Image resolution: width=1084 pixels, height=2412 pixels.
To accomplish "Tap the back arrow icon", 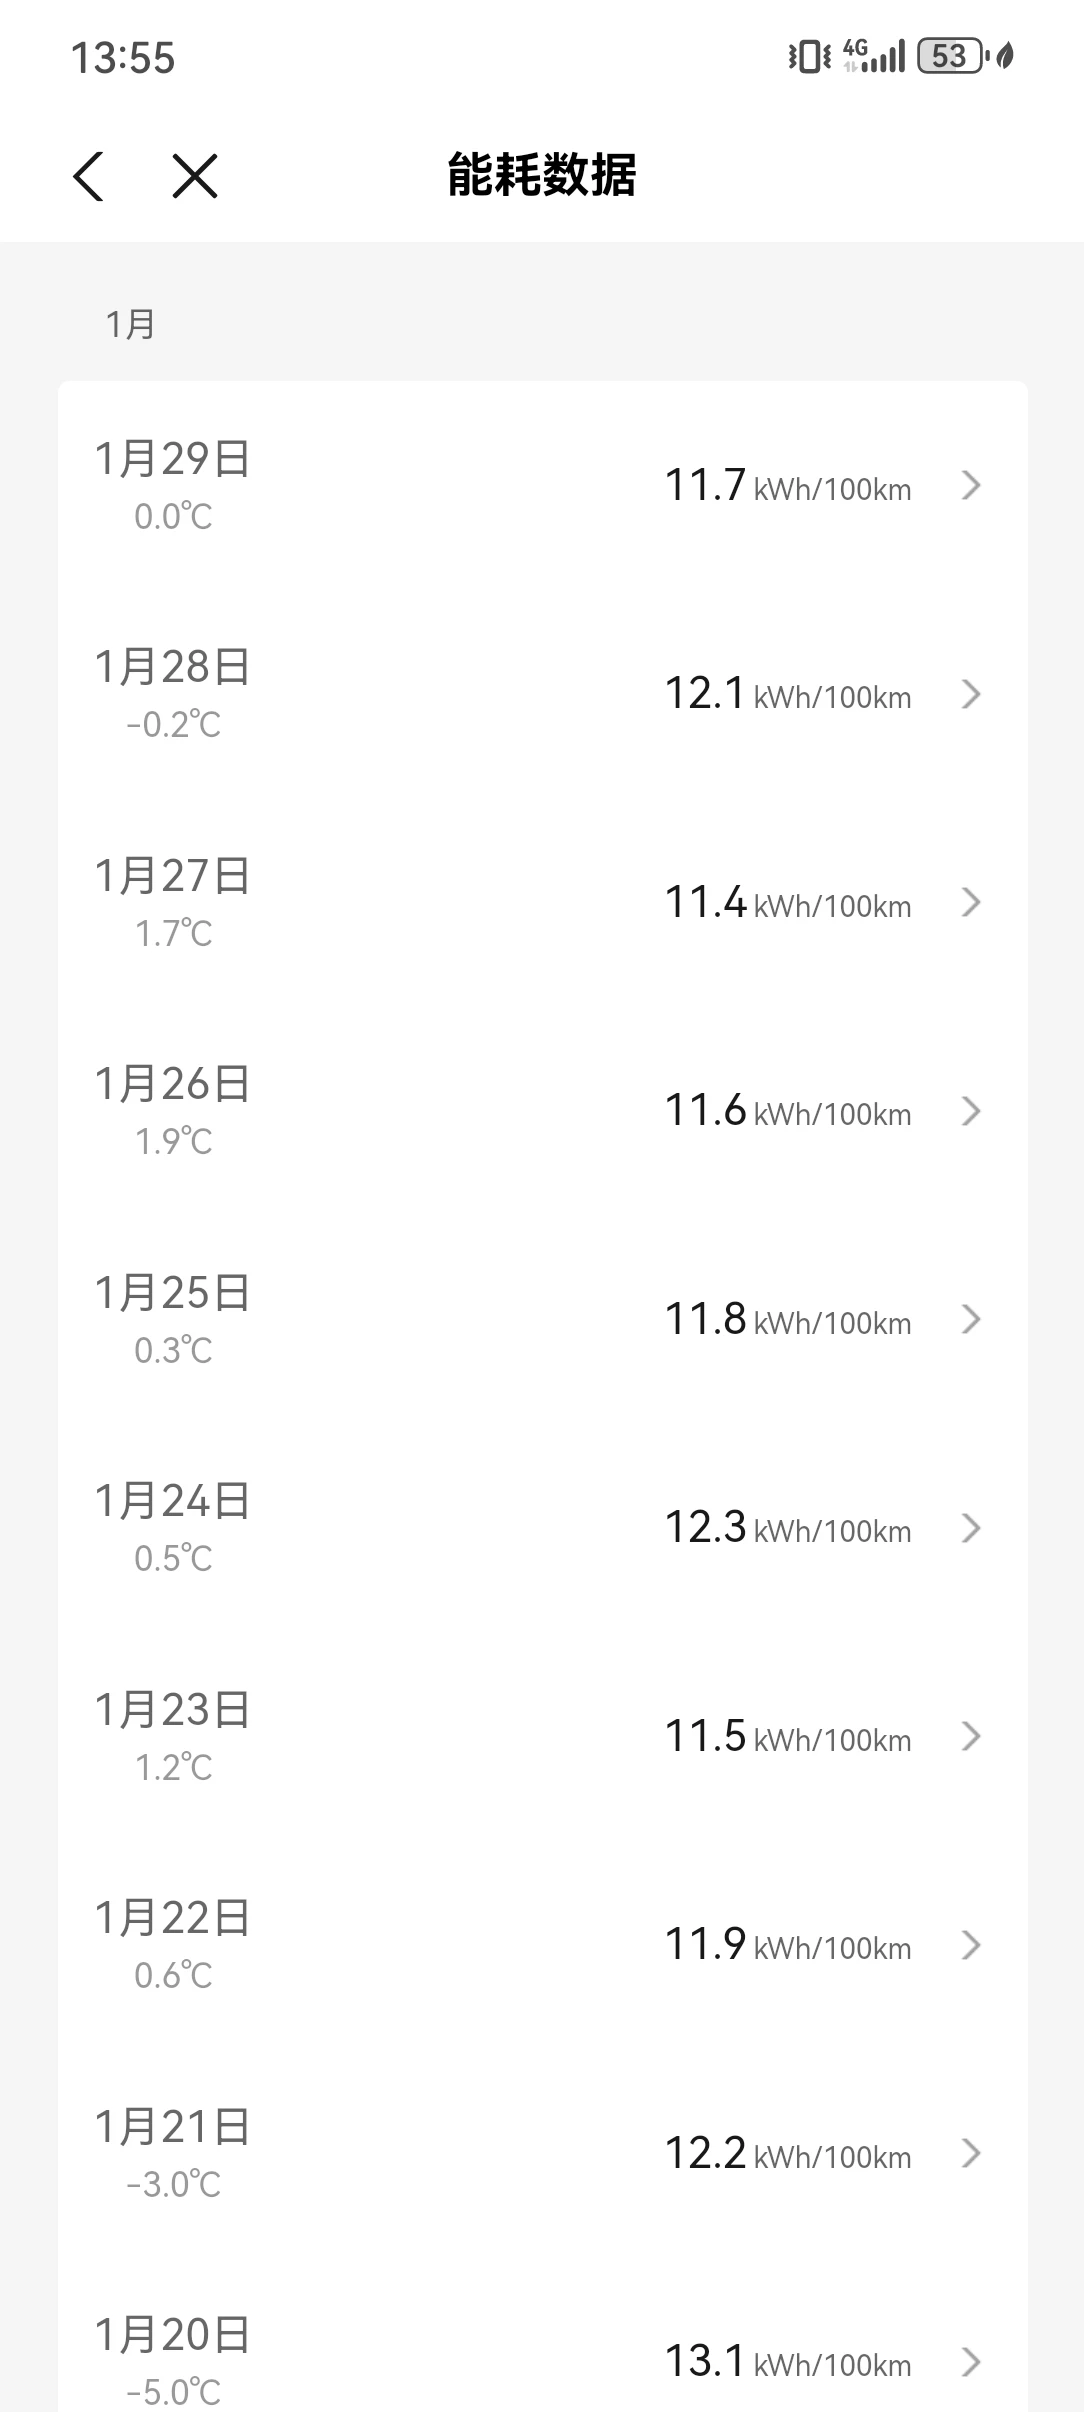I will click(89, 177).
